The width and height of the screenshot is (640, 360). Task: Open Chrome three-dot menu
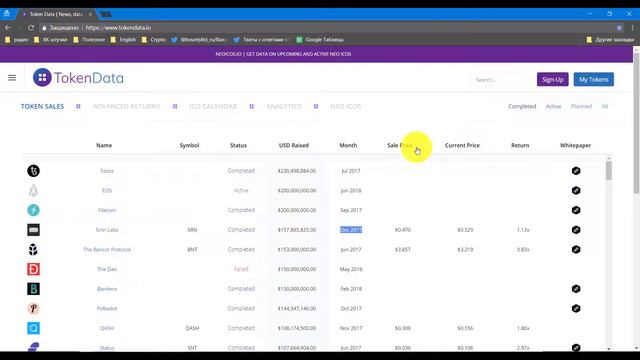pyautogui.click(x=632, y=28)
